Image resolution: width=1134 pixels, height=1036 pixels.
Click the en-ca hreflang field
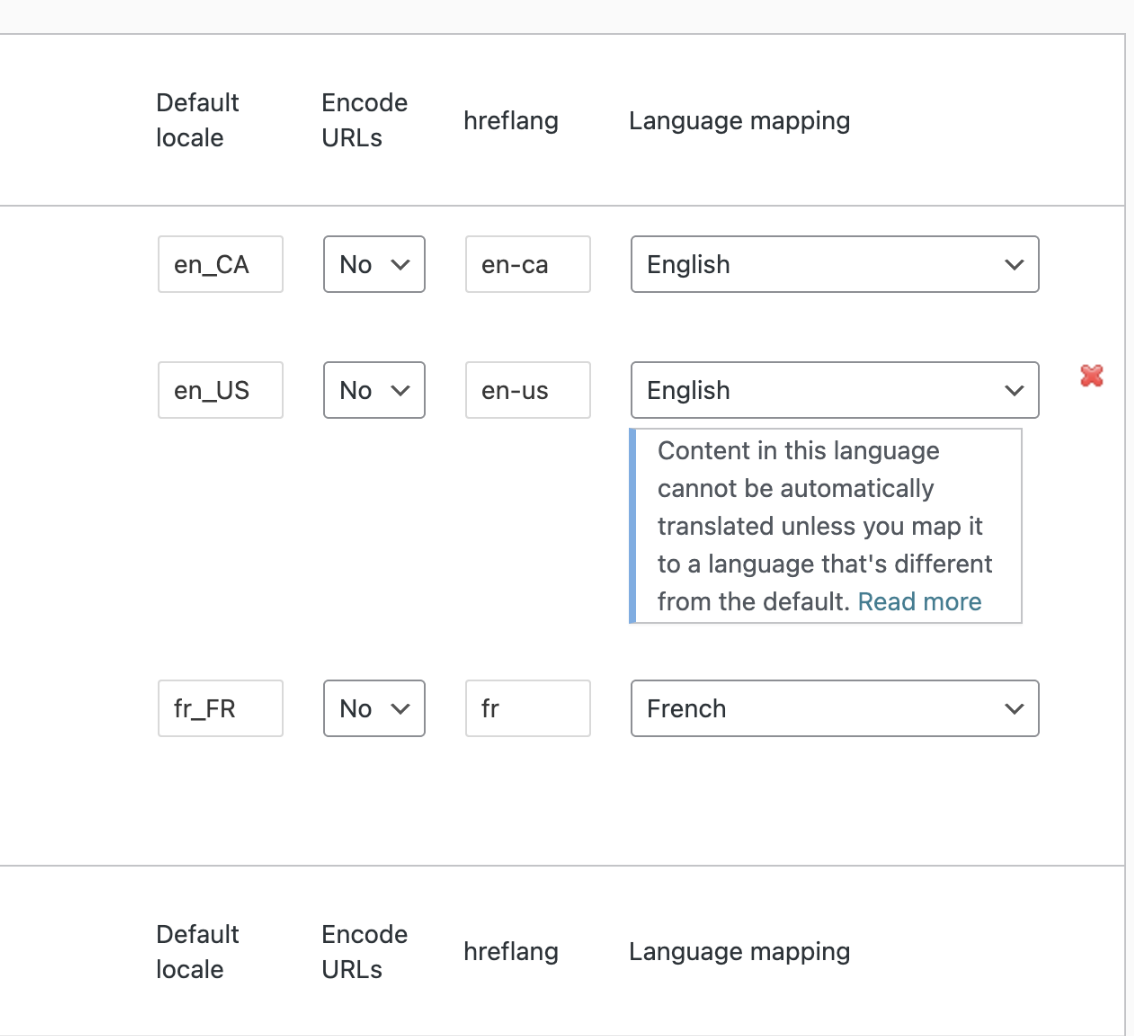click(527, 265)
